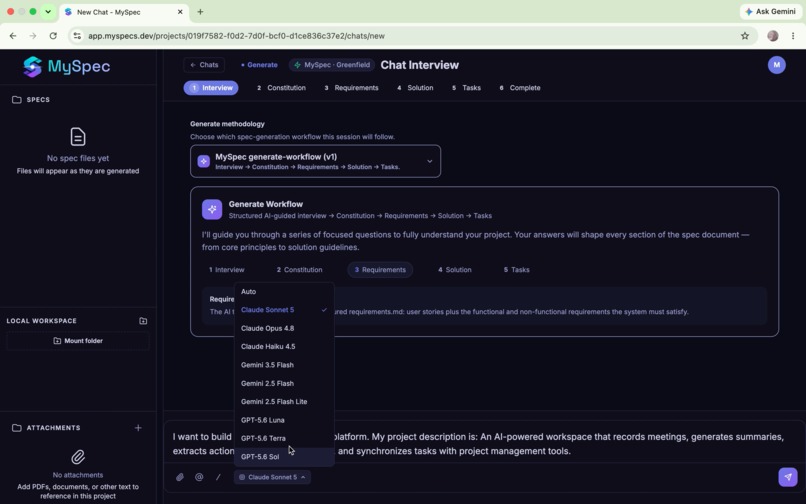Select 5 Tasks inside Generate Workflow card
This screenshot has width=806, height=504.
516,269
